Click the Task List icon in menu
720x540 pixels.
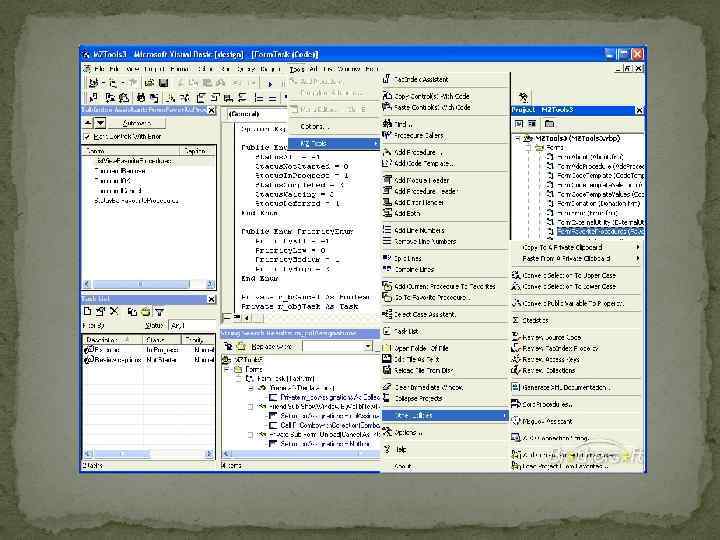(387, 331)
